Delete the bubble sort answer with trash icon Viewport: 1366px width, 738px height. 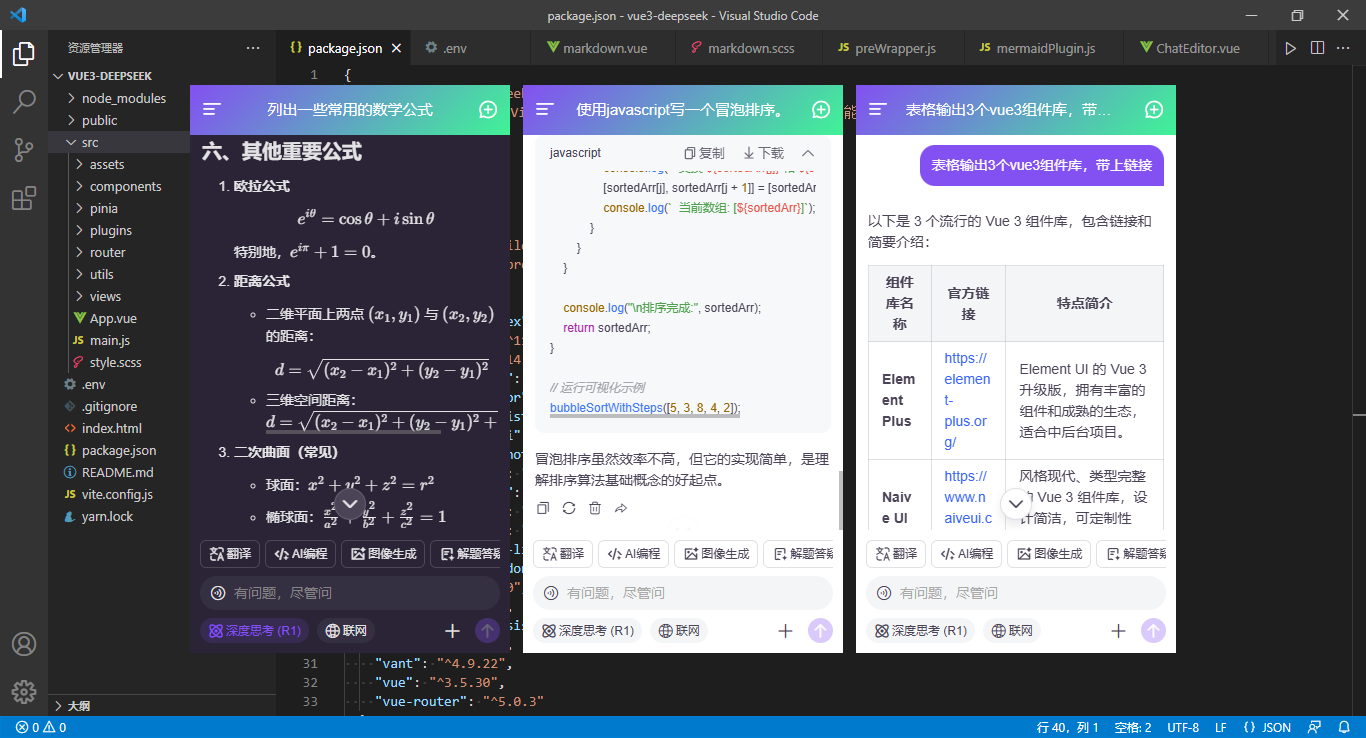pos(595,508)
